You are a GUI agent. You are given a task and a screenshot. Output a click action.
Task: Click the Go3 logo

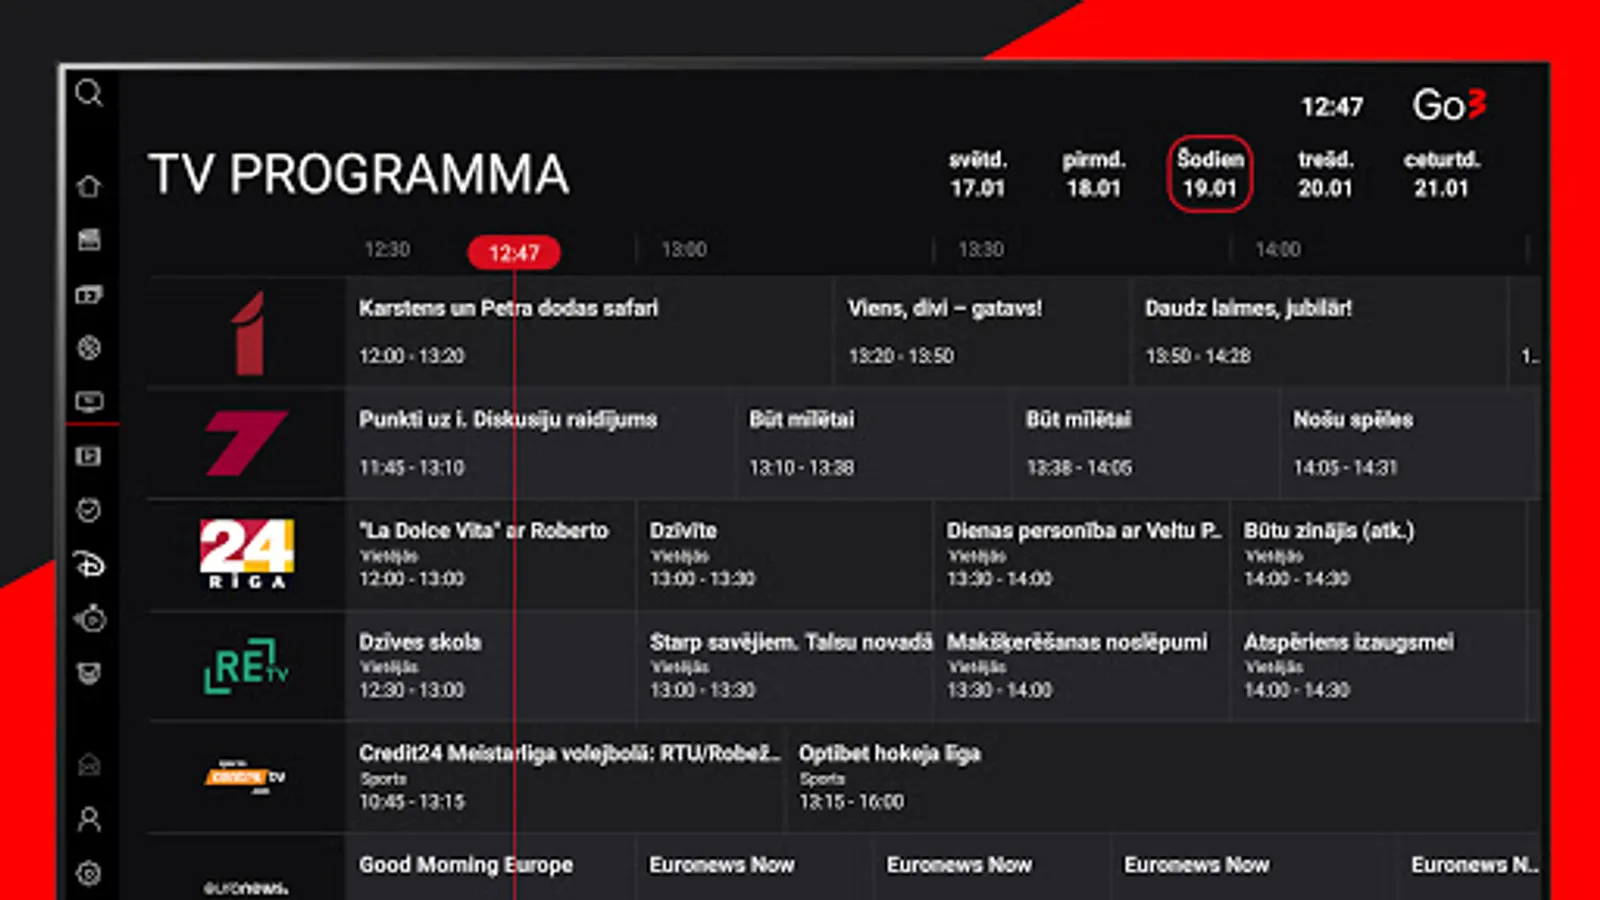point(1449,105)
